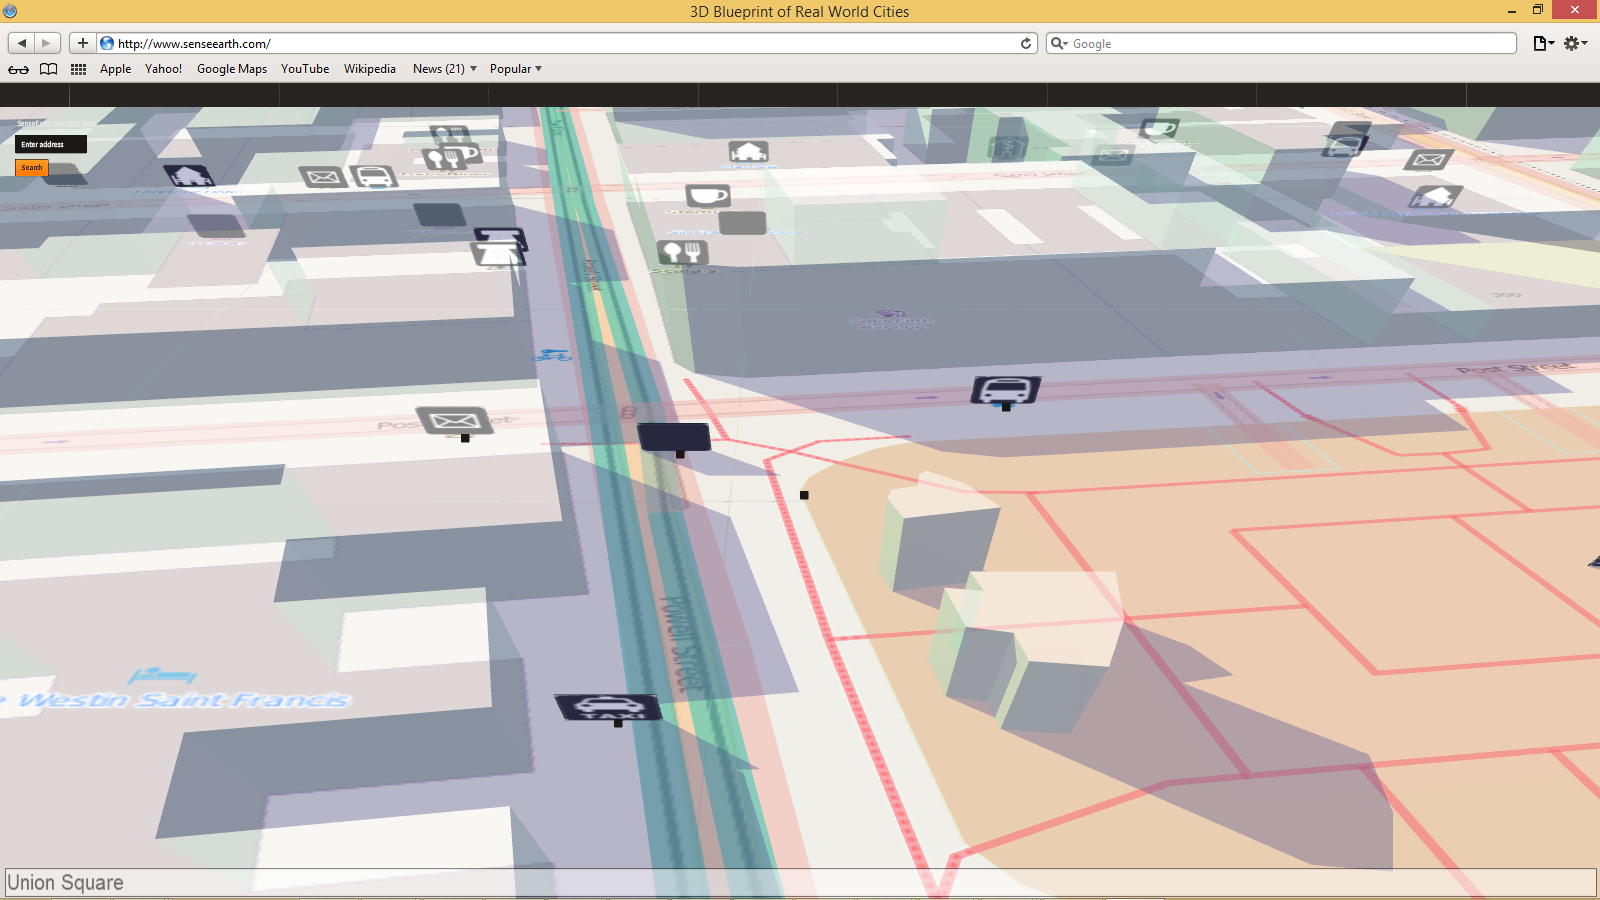
Task: Go back with the back arrow button
Action: pyautogui.click(x=22, y=43)
